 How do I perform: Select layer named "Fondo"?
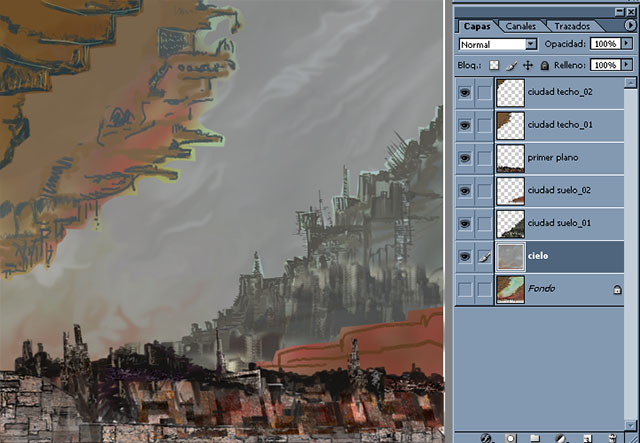pyautogui.click(x=541, y=289)
